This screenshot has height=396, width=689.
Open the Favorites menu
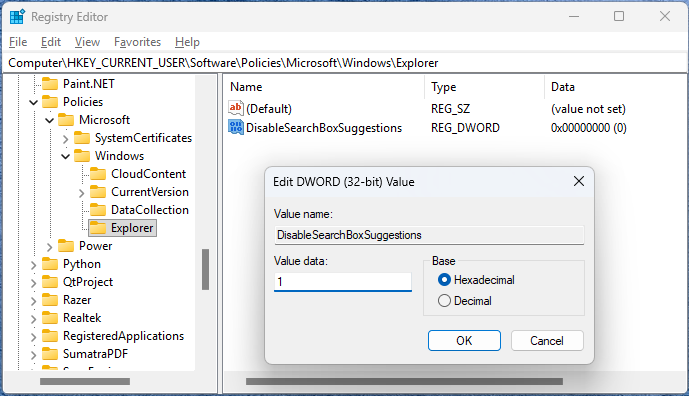point(138,42)
